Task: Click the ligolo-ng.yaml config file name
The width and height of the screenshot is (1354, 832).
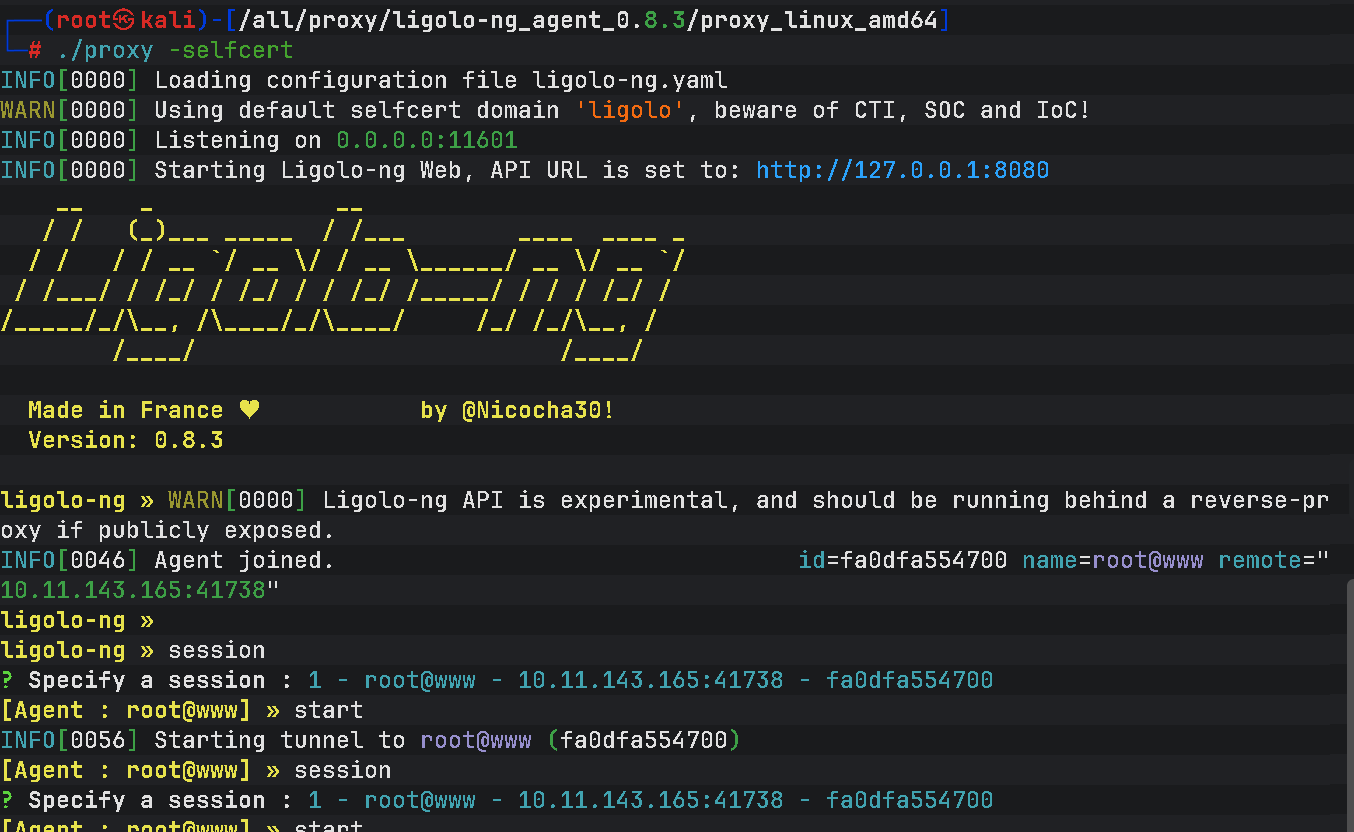Action: (x=630, y=80)
